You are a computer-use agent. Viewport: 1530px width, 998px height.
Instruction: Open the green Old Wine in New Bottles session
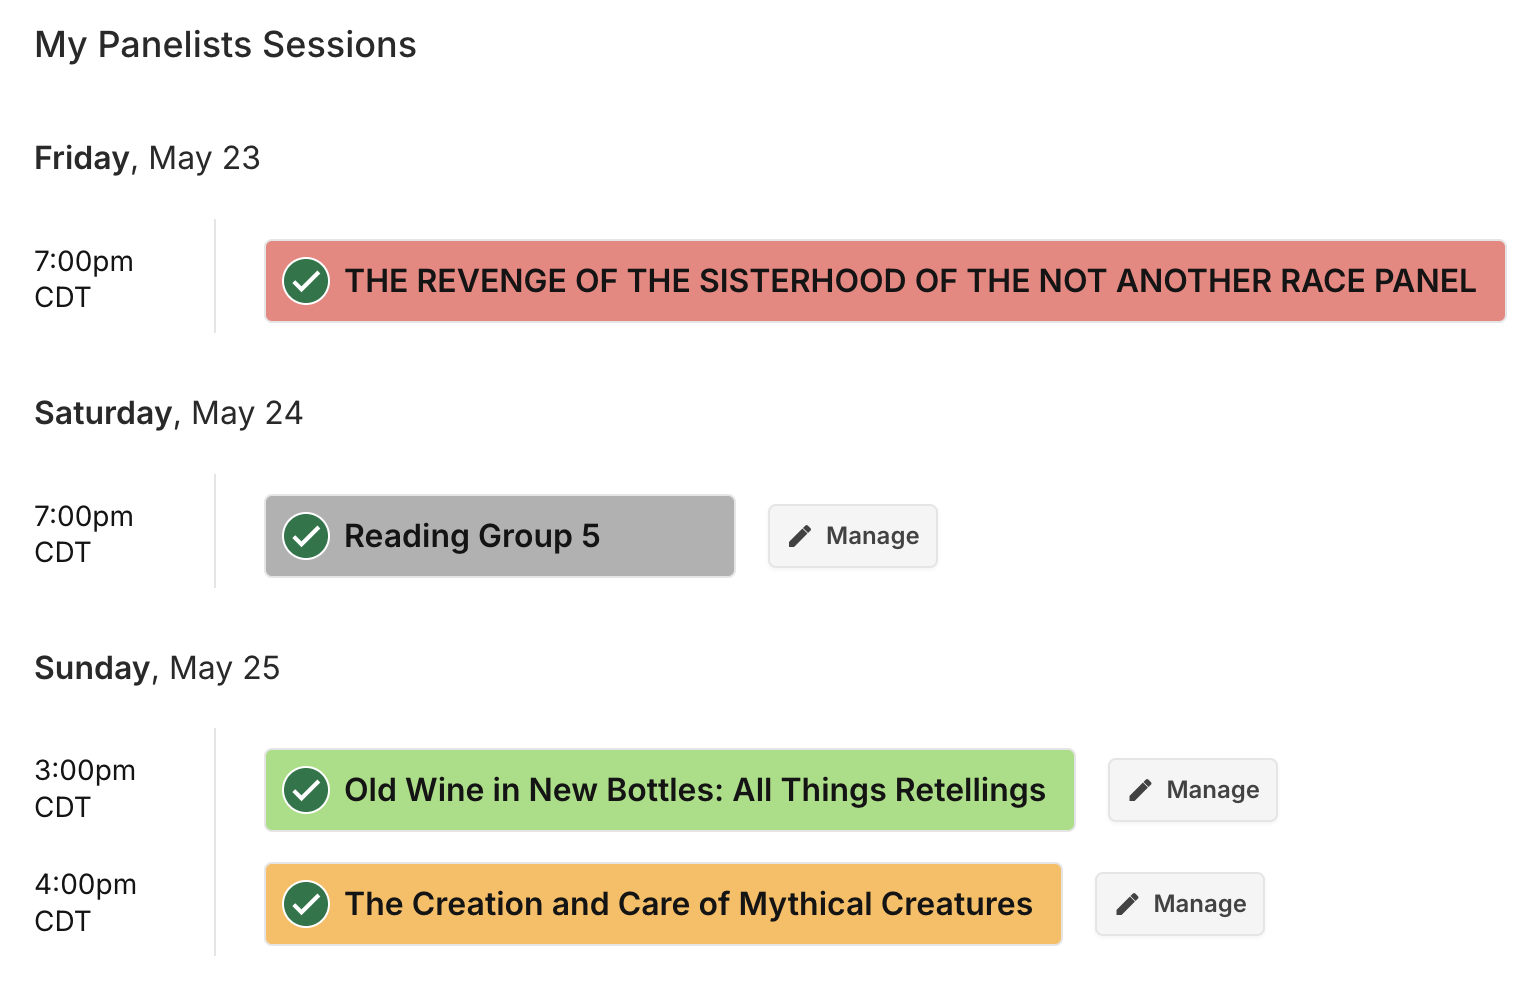tap(670, 790)
